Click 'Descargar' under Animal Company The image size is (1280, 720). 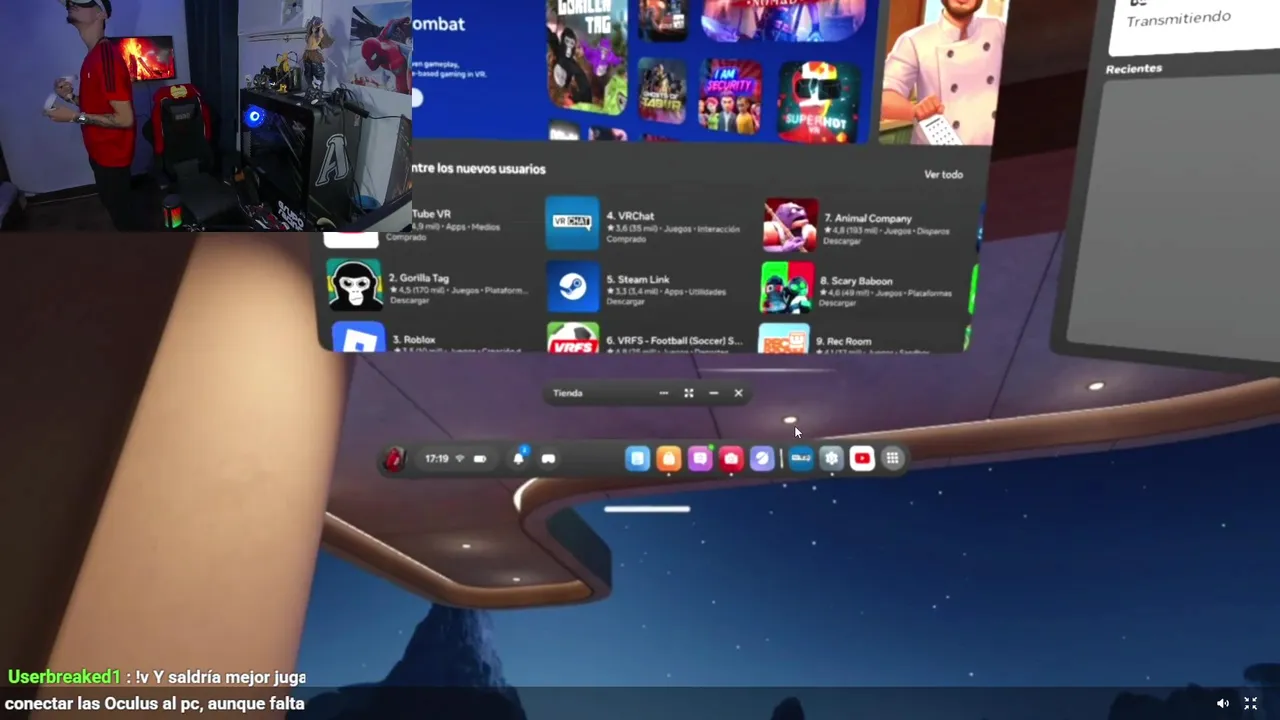pyautogui.click(x=842, y=241)
